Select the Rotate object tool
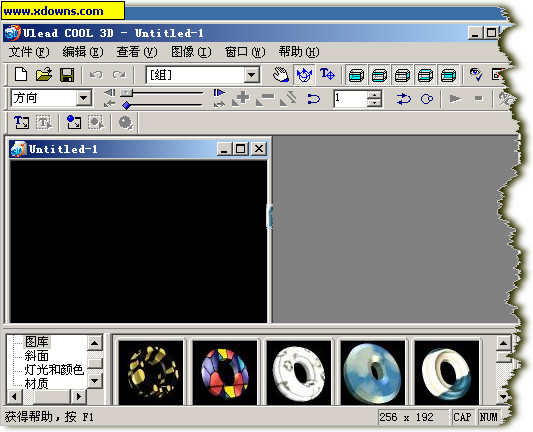 click(x=304, y=74)
